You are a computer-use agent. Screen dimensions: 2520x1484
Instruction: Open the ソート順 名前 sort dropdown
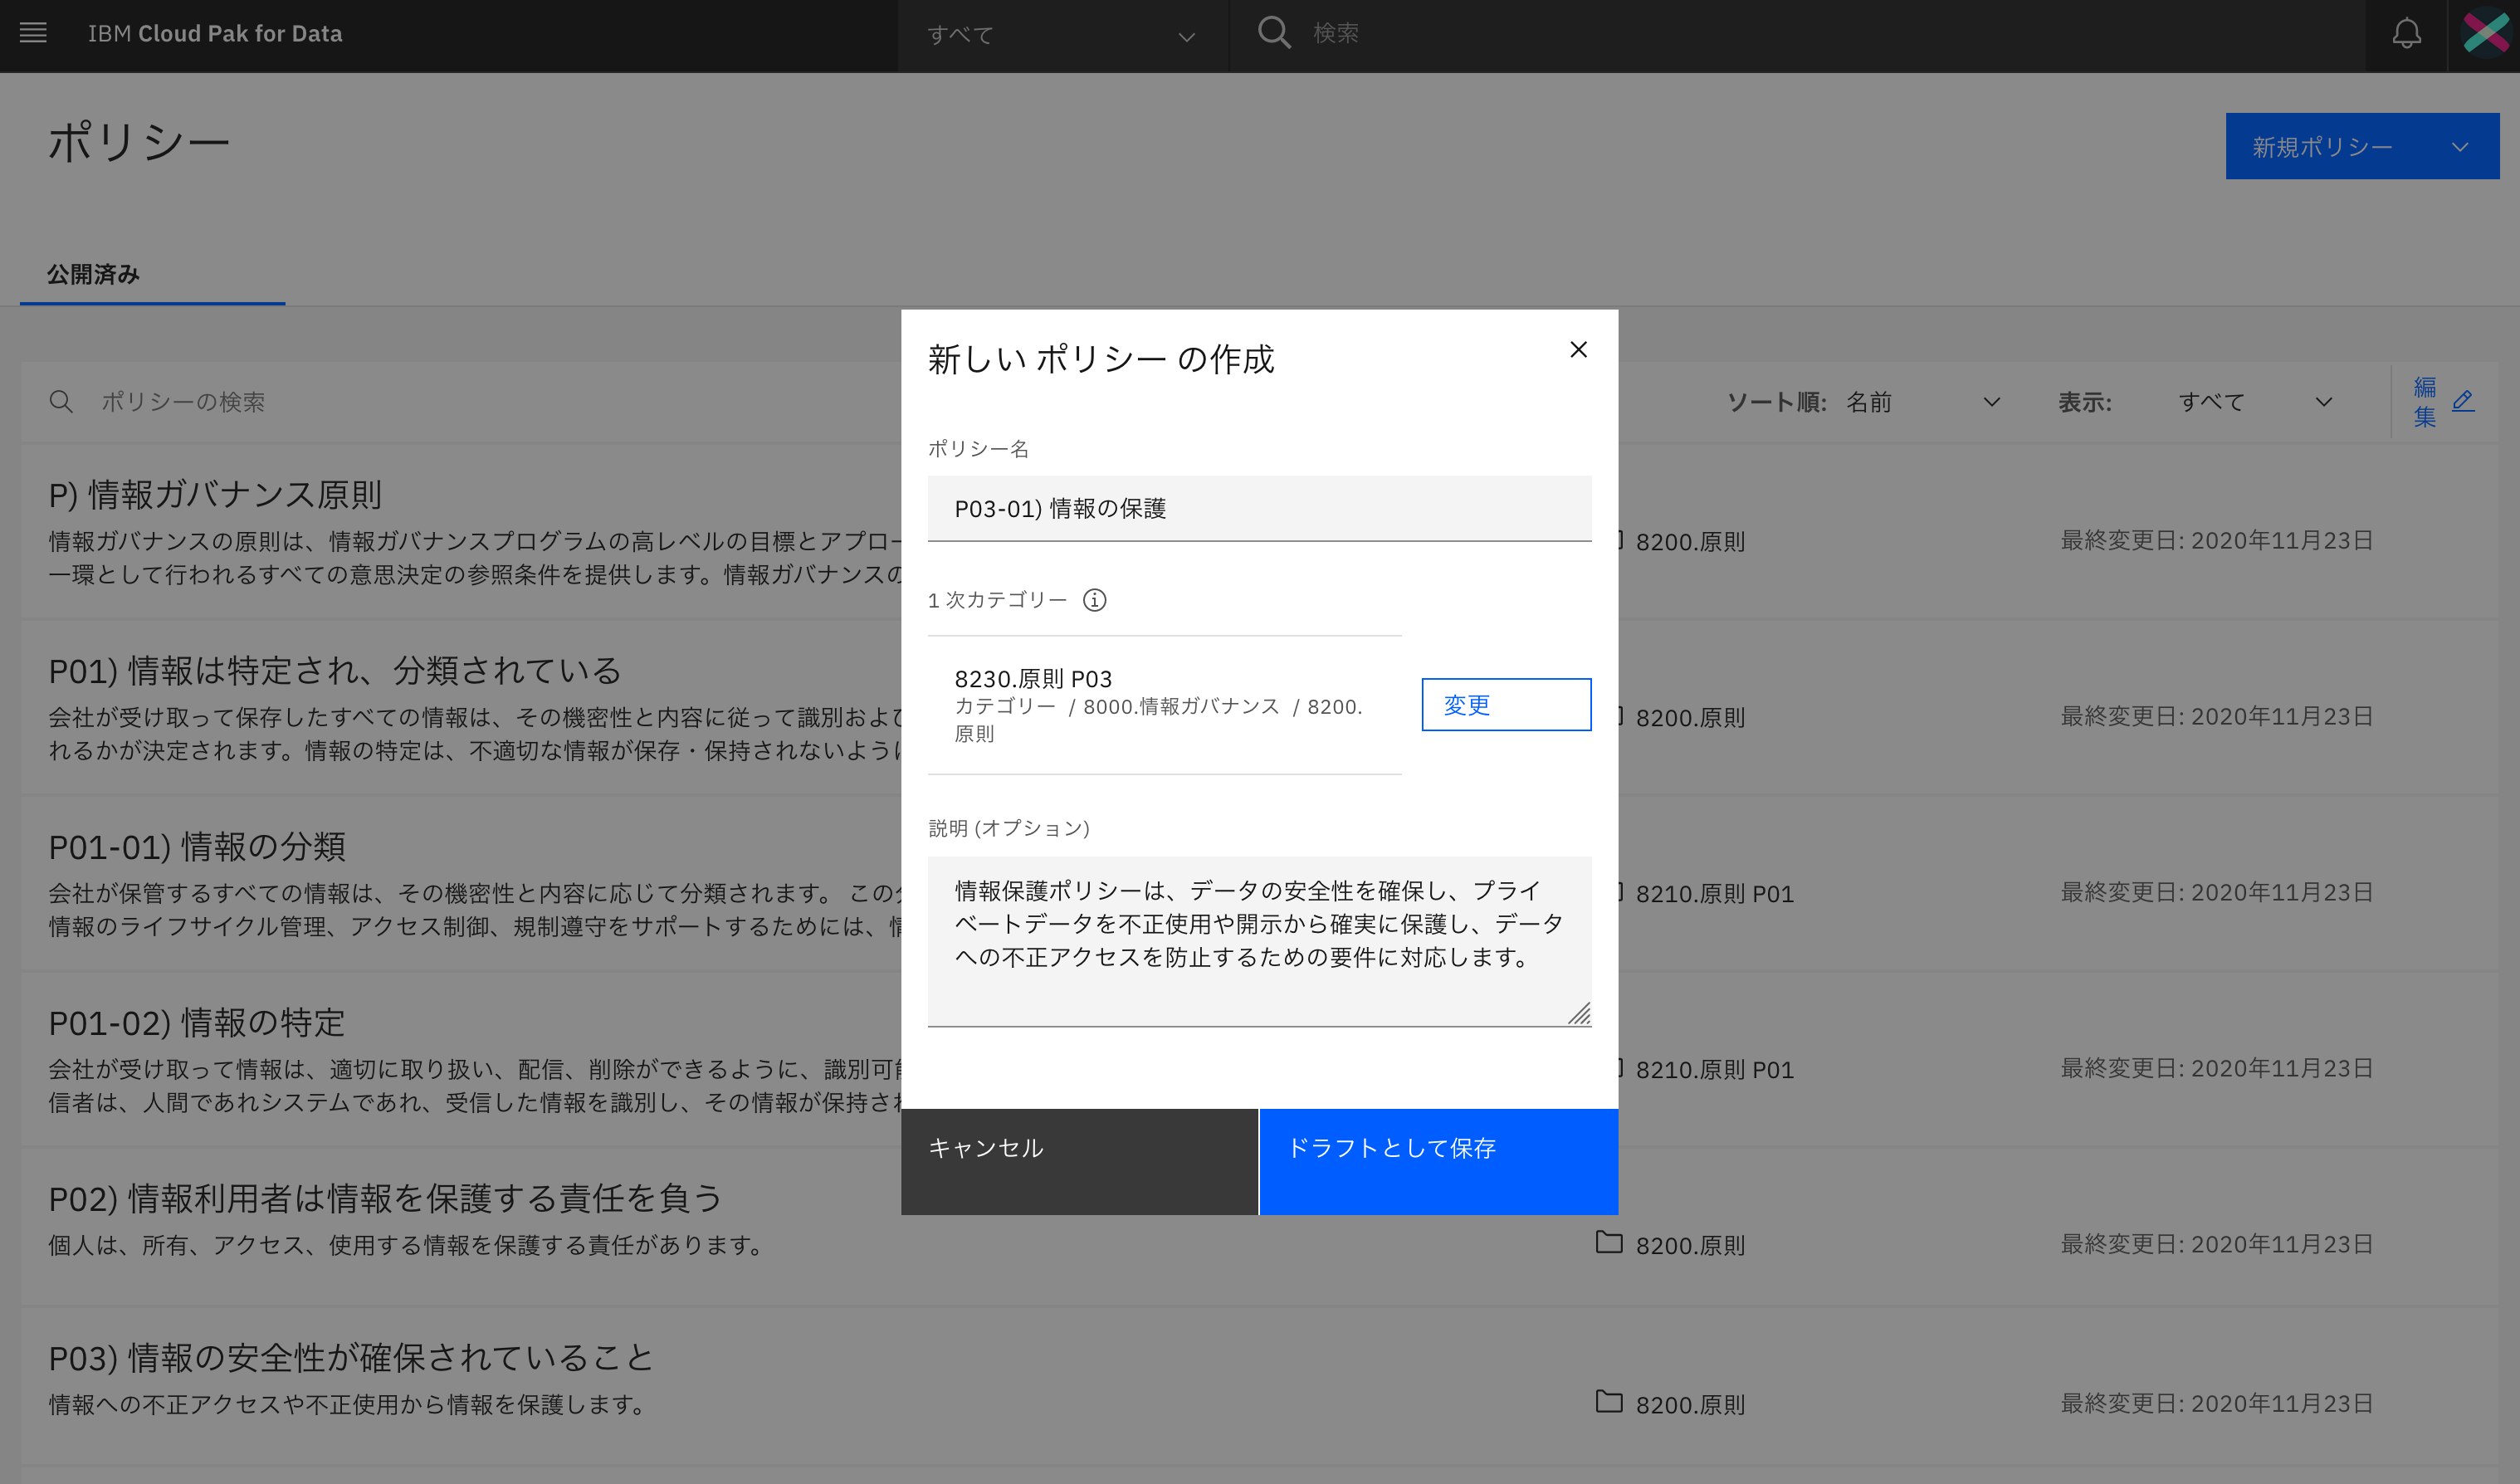(1920, 402)
